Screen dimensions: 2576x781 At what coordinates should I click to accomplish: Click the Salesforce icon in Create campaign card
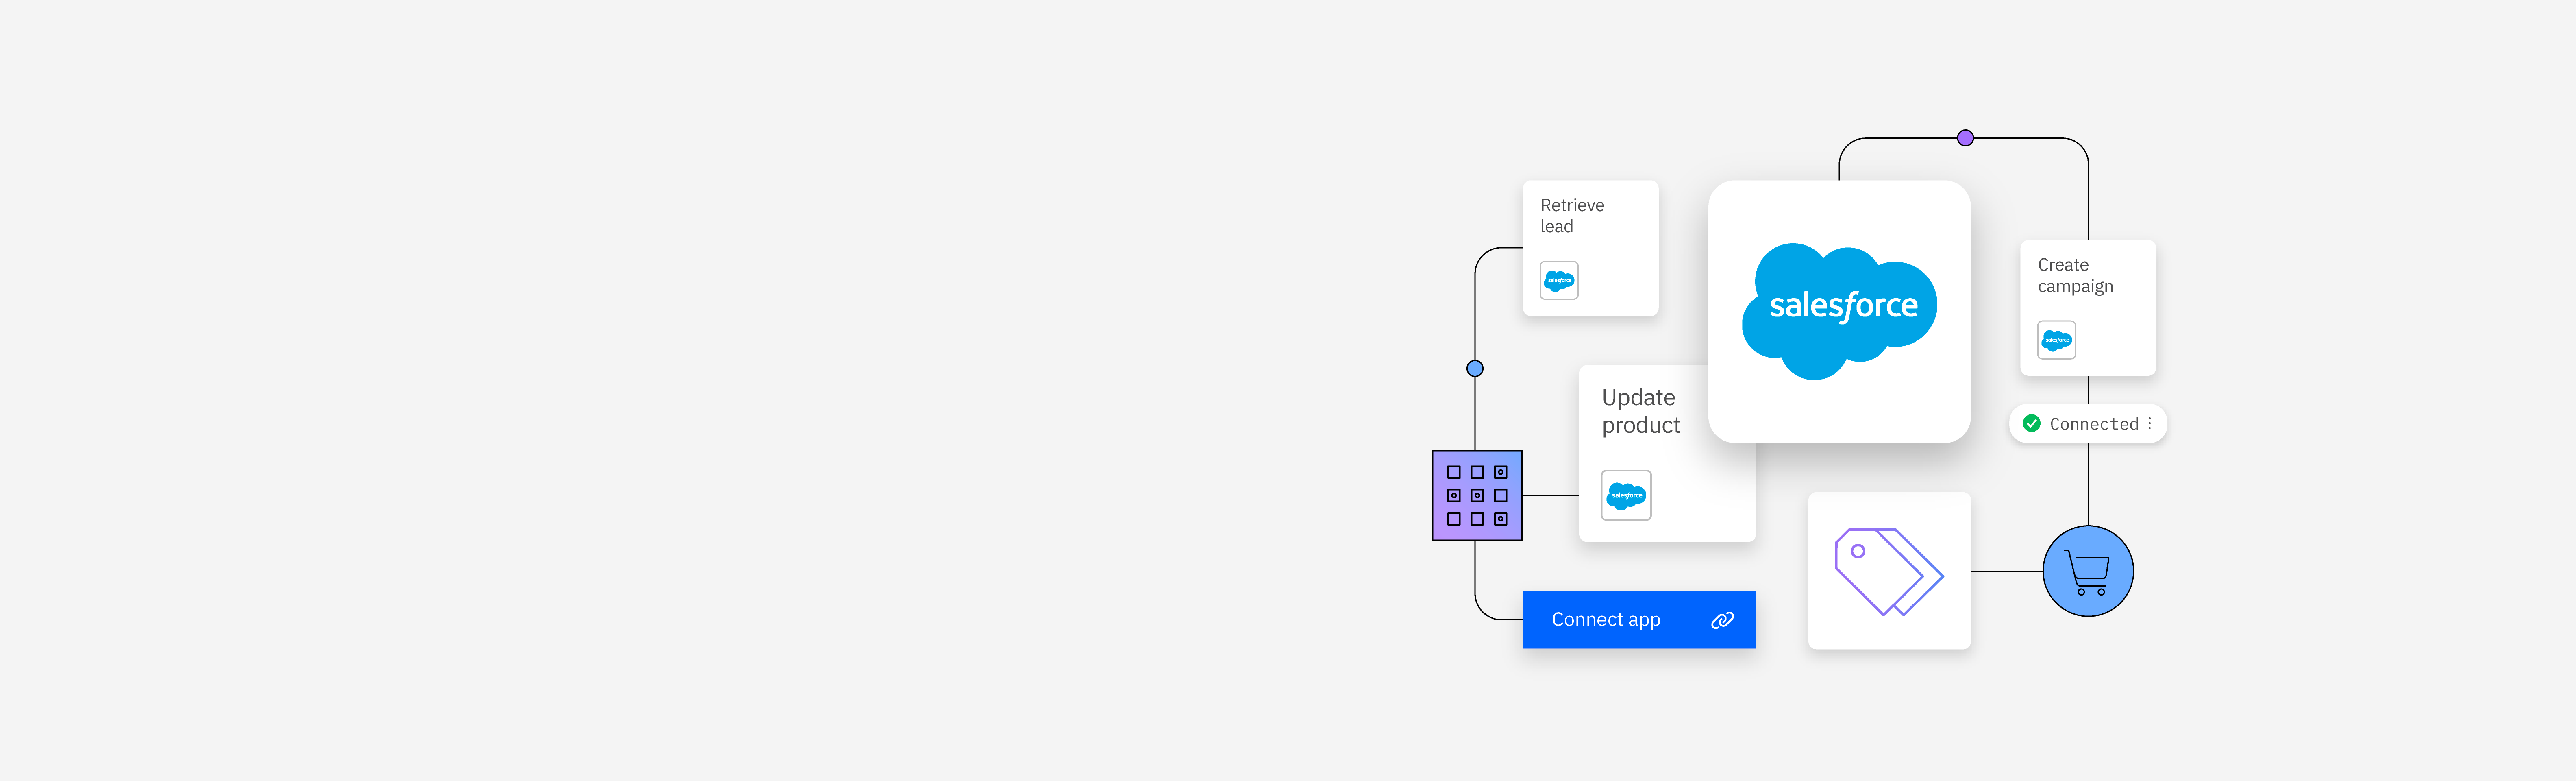[2056, 340]
